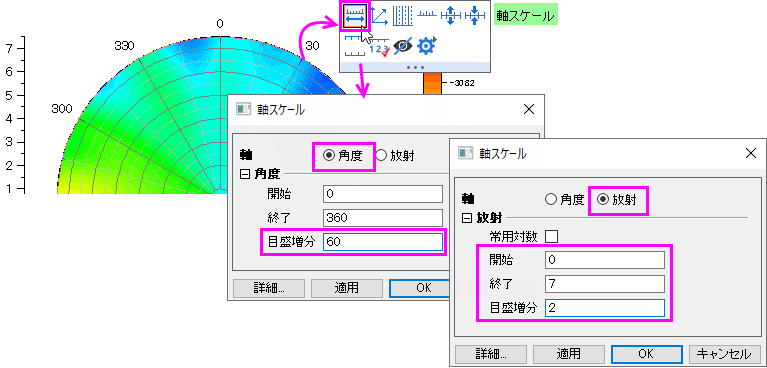The width and height of the screenshot is (767, 368).
Task: Click the 目盛増分 field showing 60
Action: tap(383, 241)
